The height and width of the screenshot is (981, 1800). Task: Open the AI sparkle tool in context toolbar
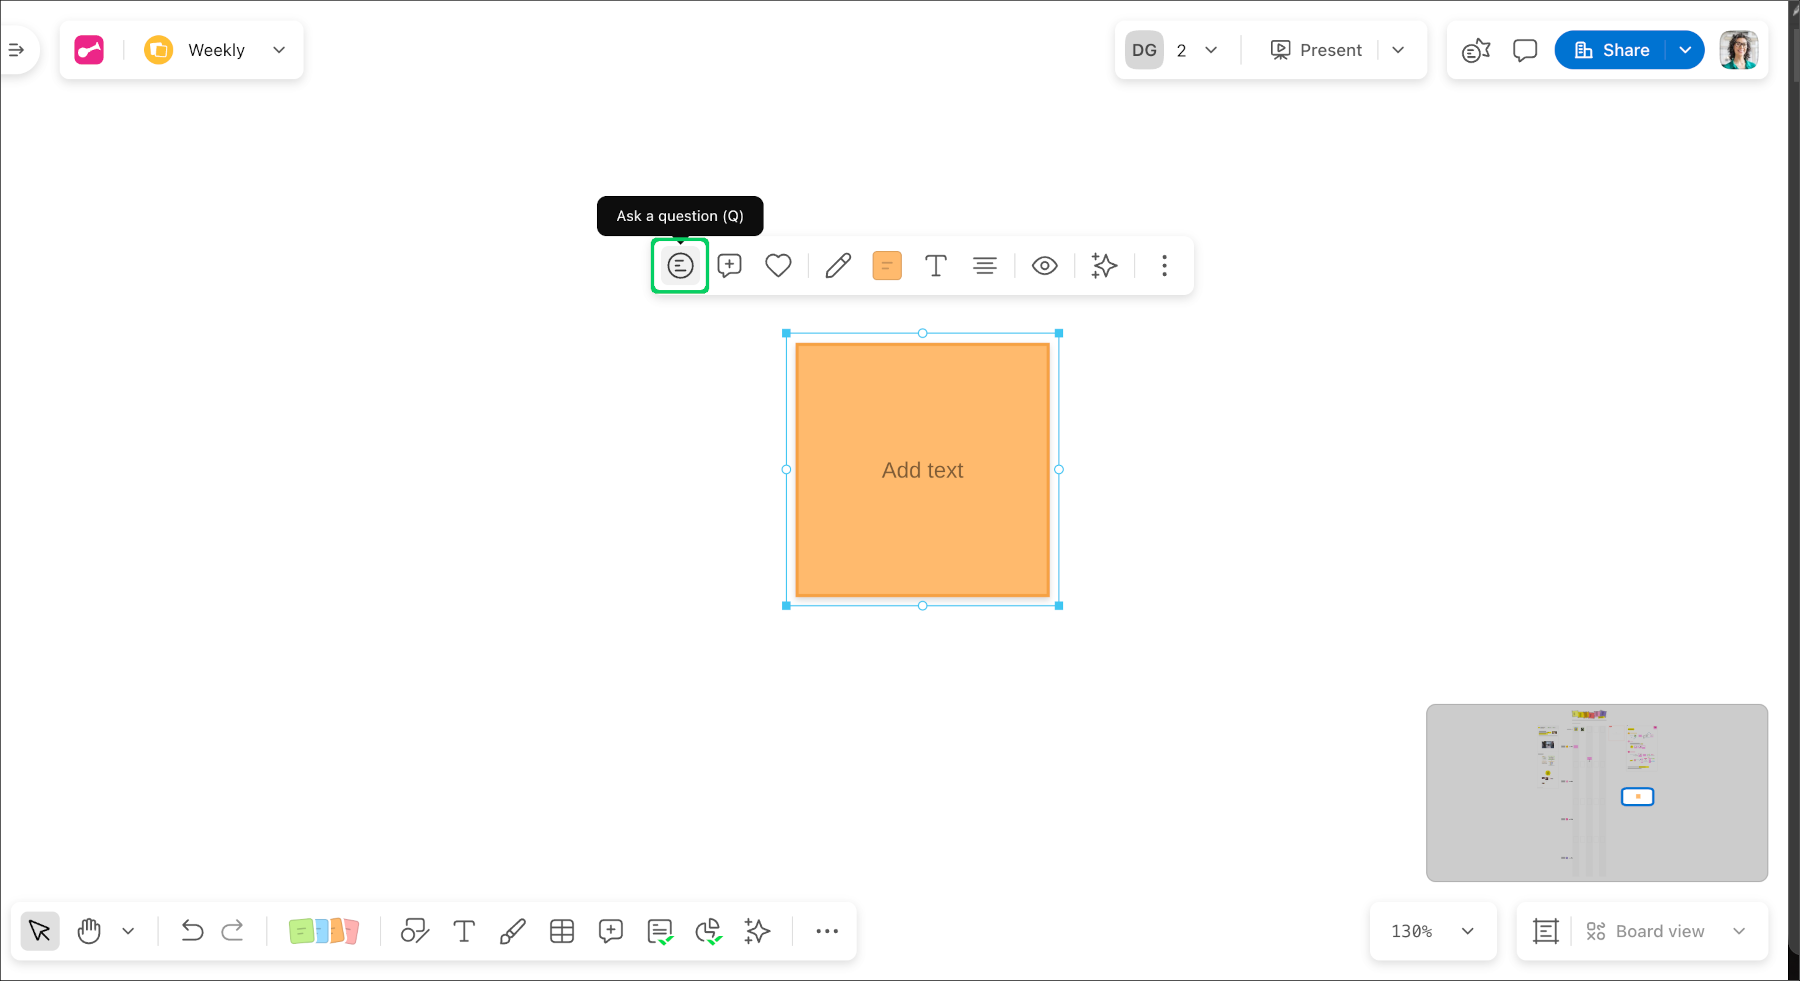[1104, 266]
